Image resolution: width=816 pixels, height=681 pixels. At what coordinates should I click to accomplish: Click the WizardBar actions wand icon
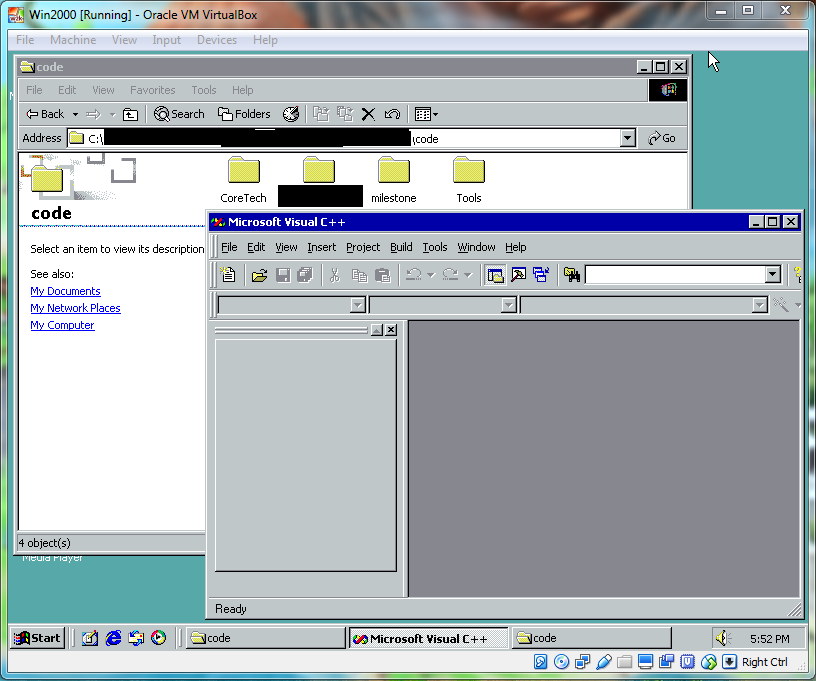(x=780, y=305)
